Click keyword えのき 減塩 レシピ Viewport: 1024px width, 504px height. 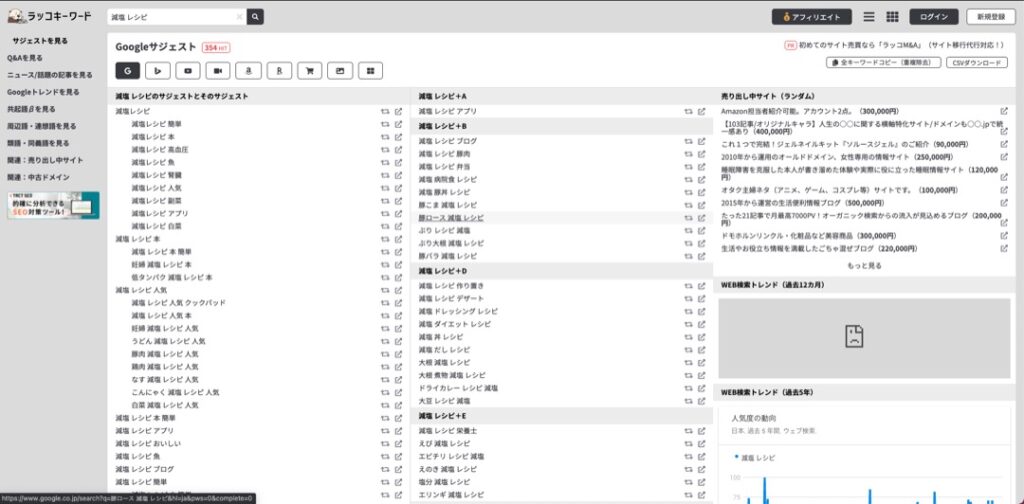point(448,469)
